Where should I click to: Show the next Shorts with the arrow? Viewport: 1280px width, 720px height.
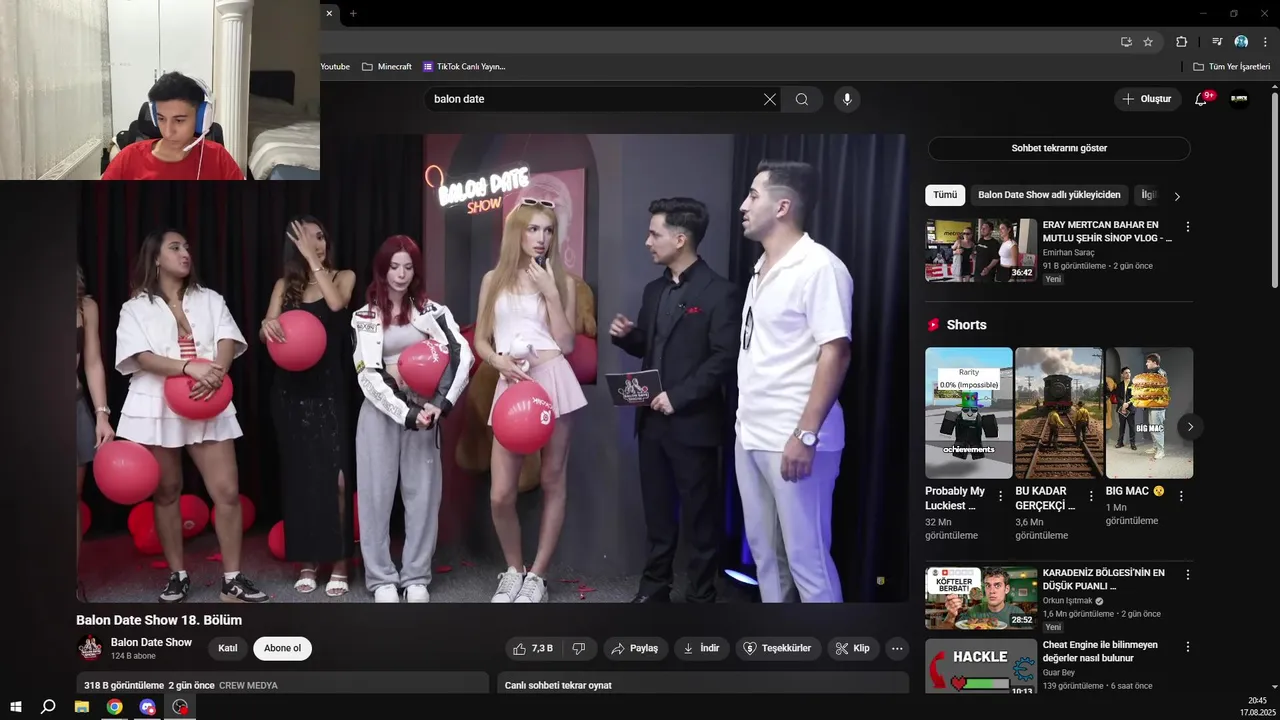[1190, 427]
